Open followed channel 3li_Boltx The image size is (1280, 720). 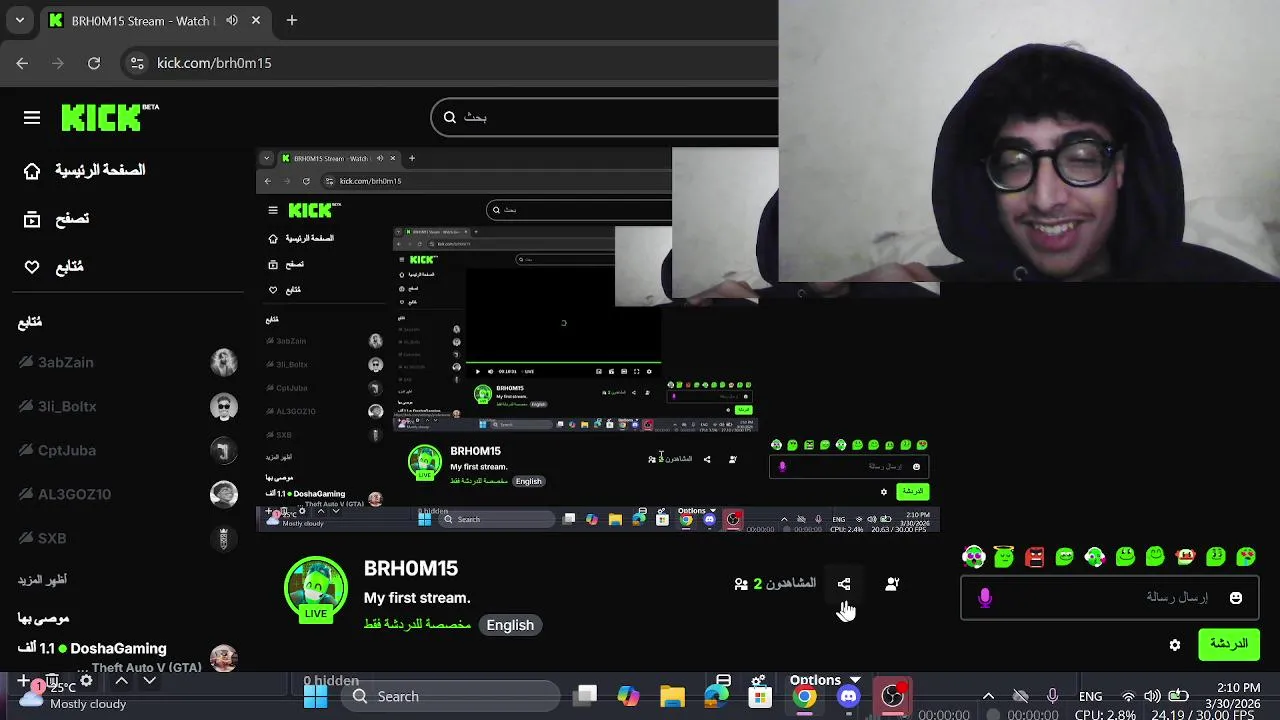[67, 406]
